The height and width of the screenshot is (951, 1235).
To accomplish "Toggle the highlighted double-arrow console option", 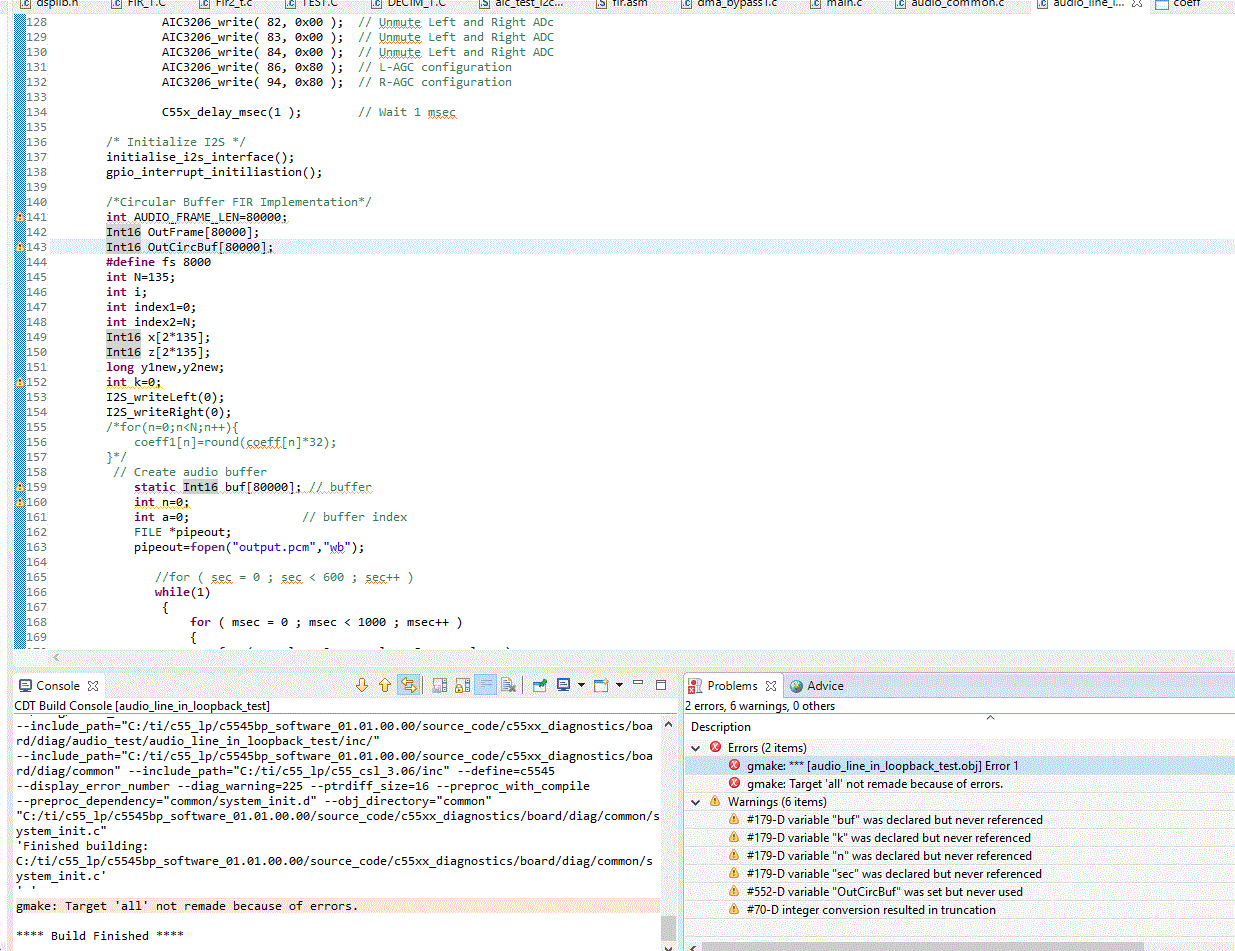I will click(408, 684).
